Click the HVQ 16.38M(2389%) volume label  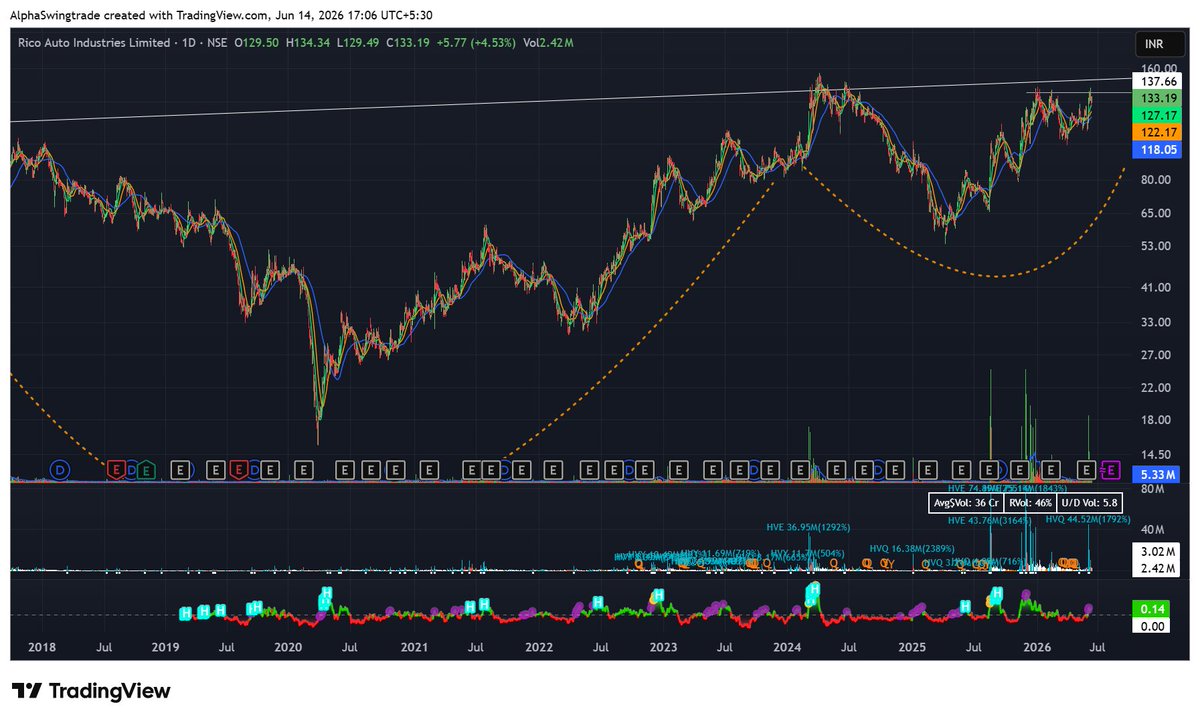(911, 548)
